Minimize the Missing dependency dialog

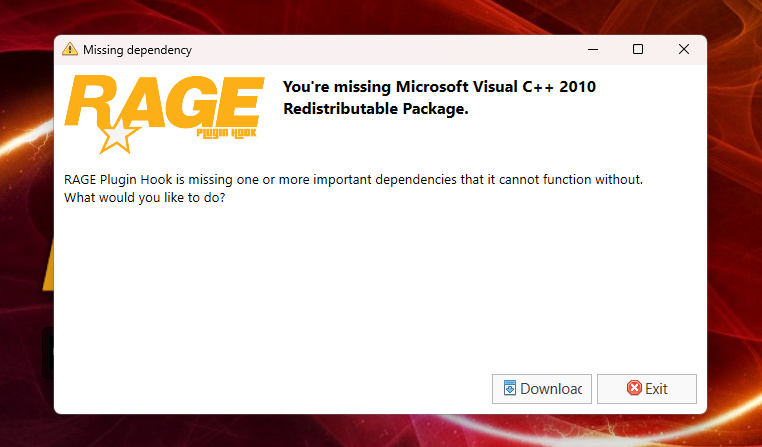[x=591, y=49]
